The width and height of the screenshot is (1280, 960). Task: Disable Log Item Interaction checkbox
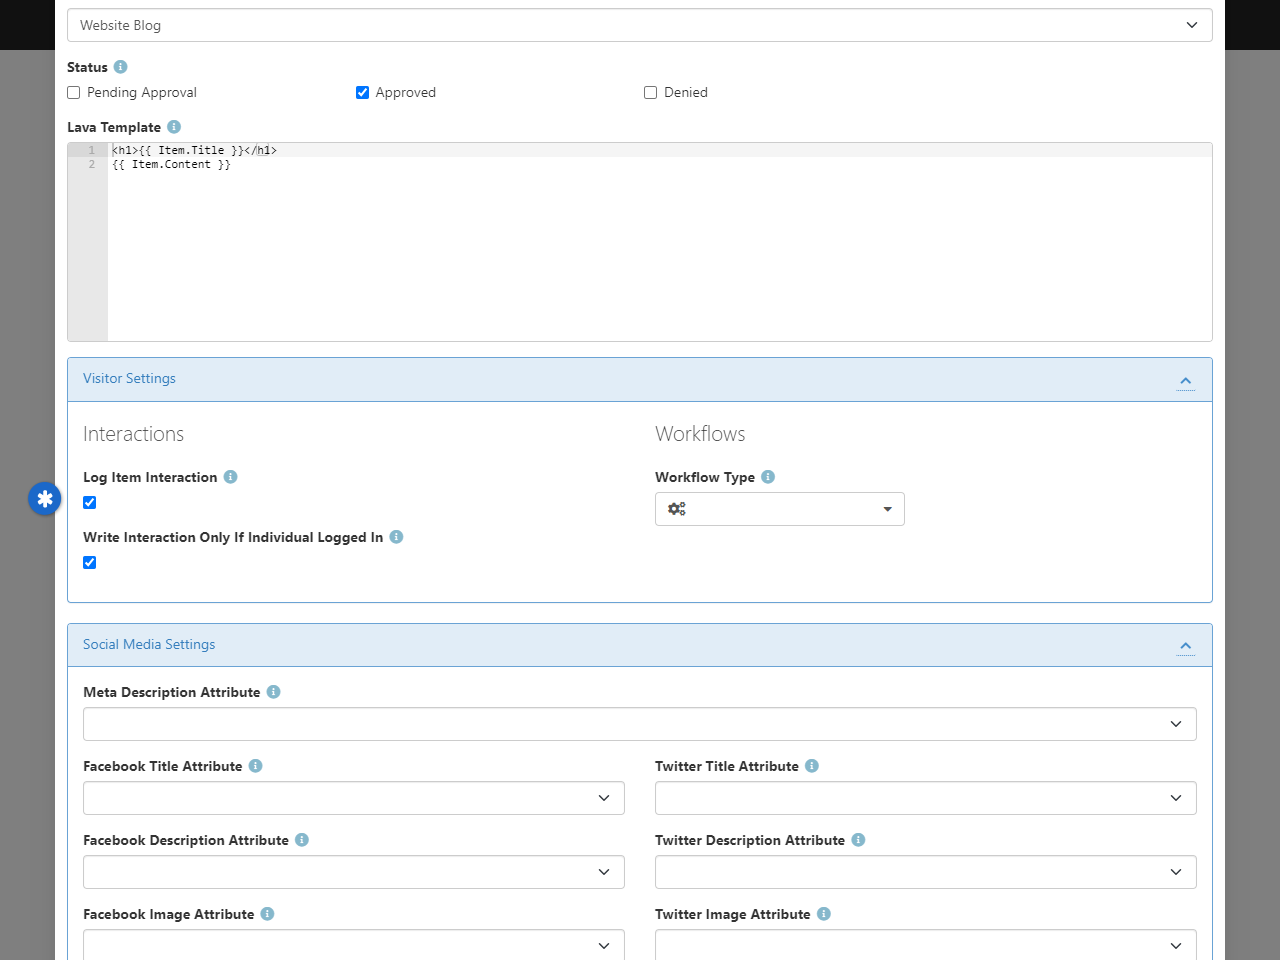pos(90,503)
